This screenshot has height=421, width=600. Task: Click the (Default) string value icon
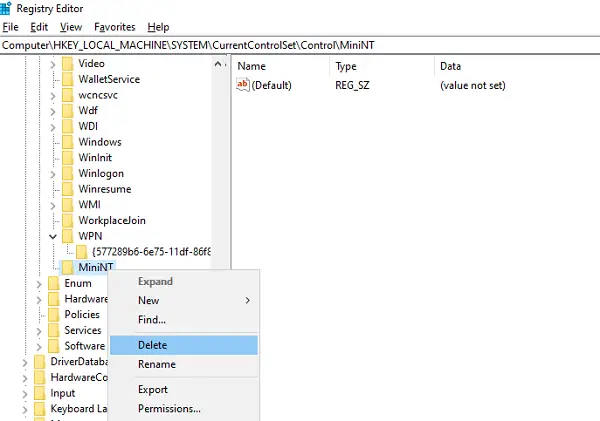pyautogui.click(x=243, y=85)
